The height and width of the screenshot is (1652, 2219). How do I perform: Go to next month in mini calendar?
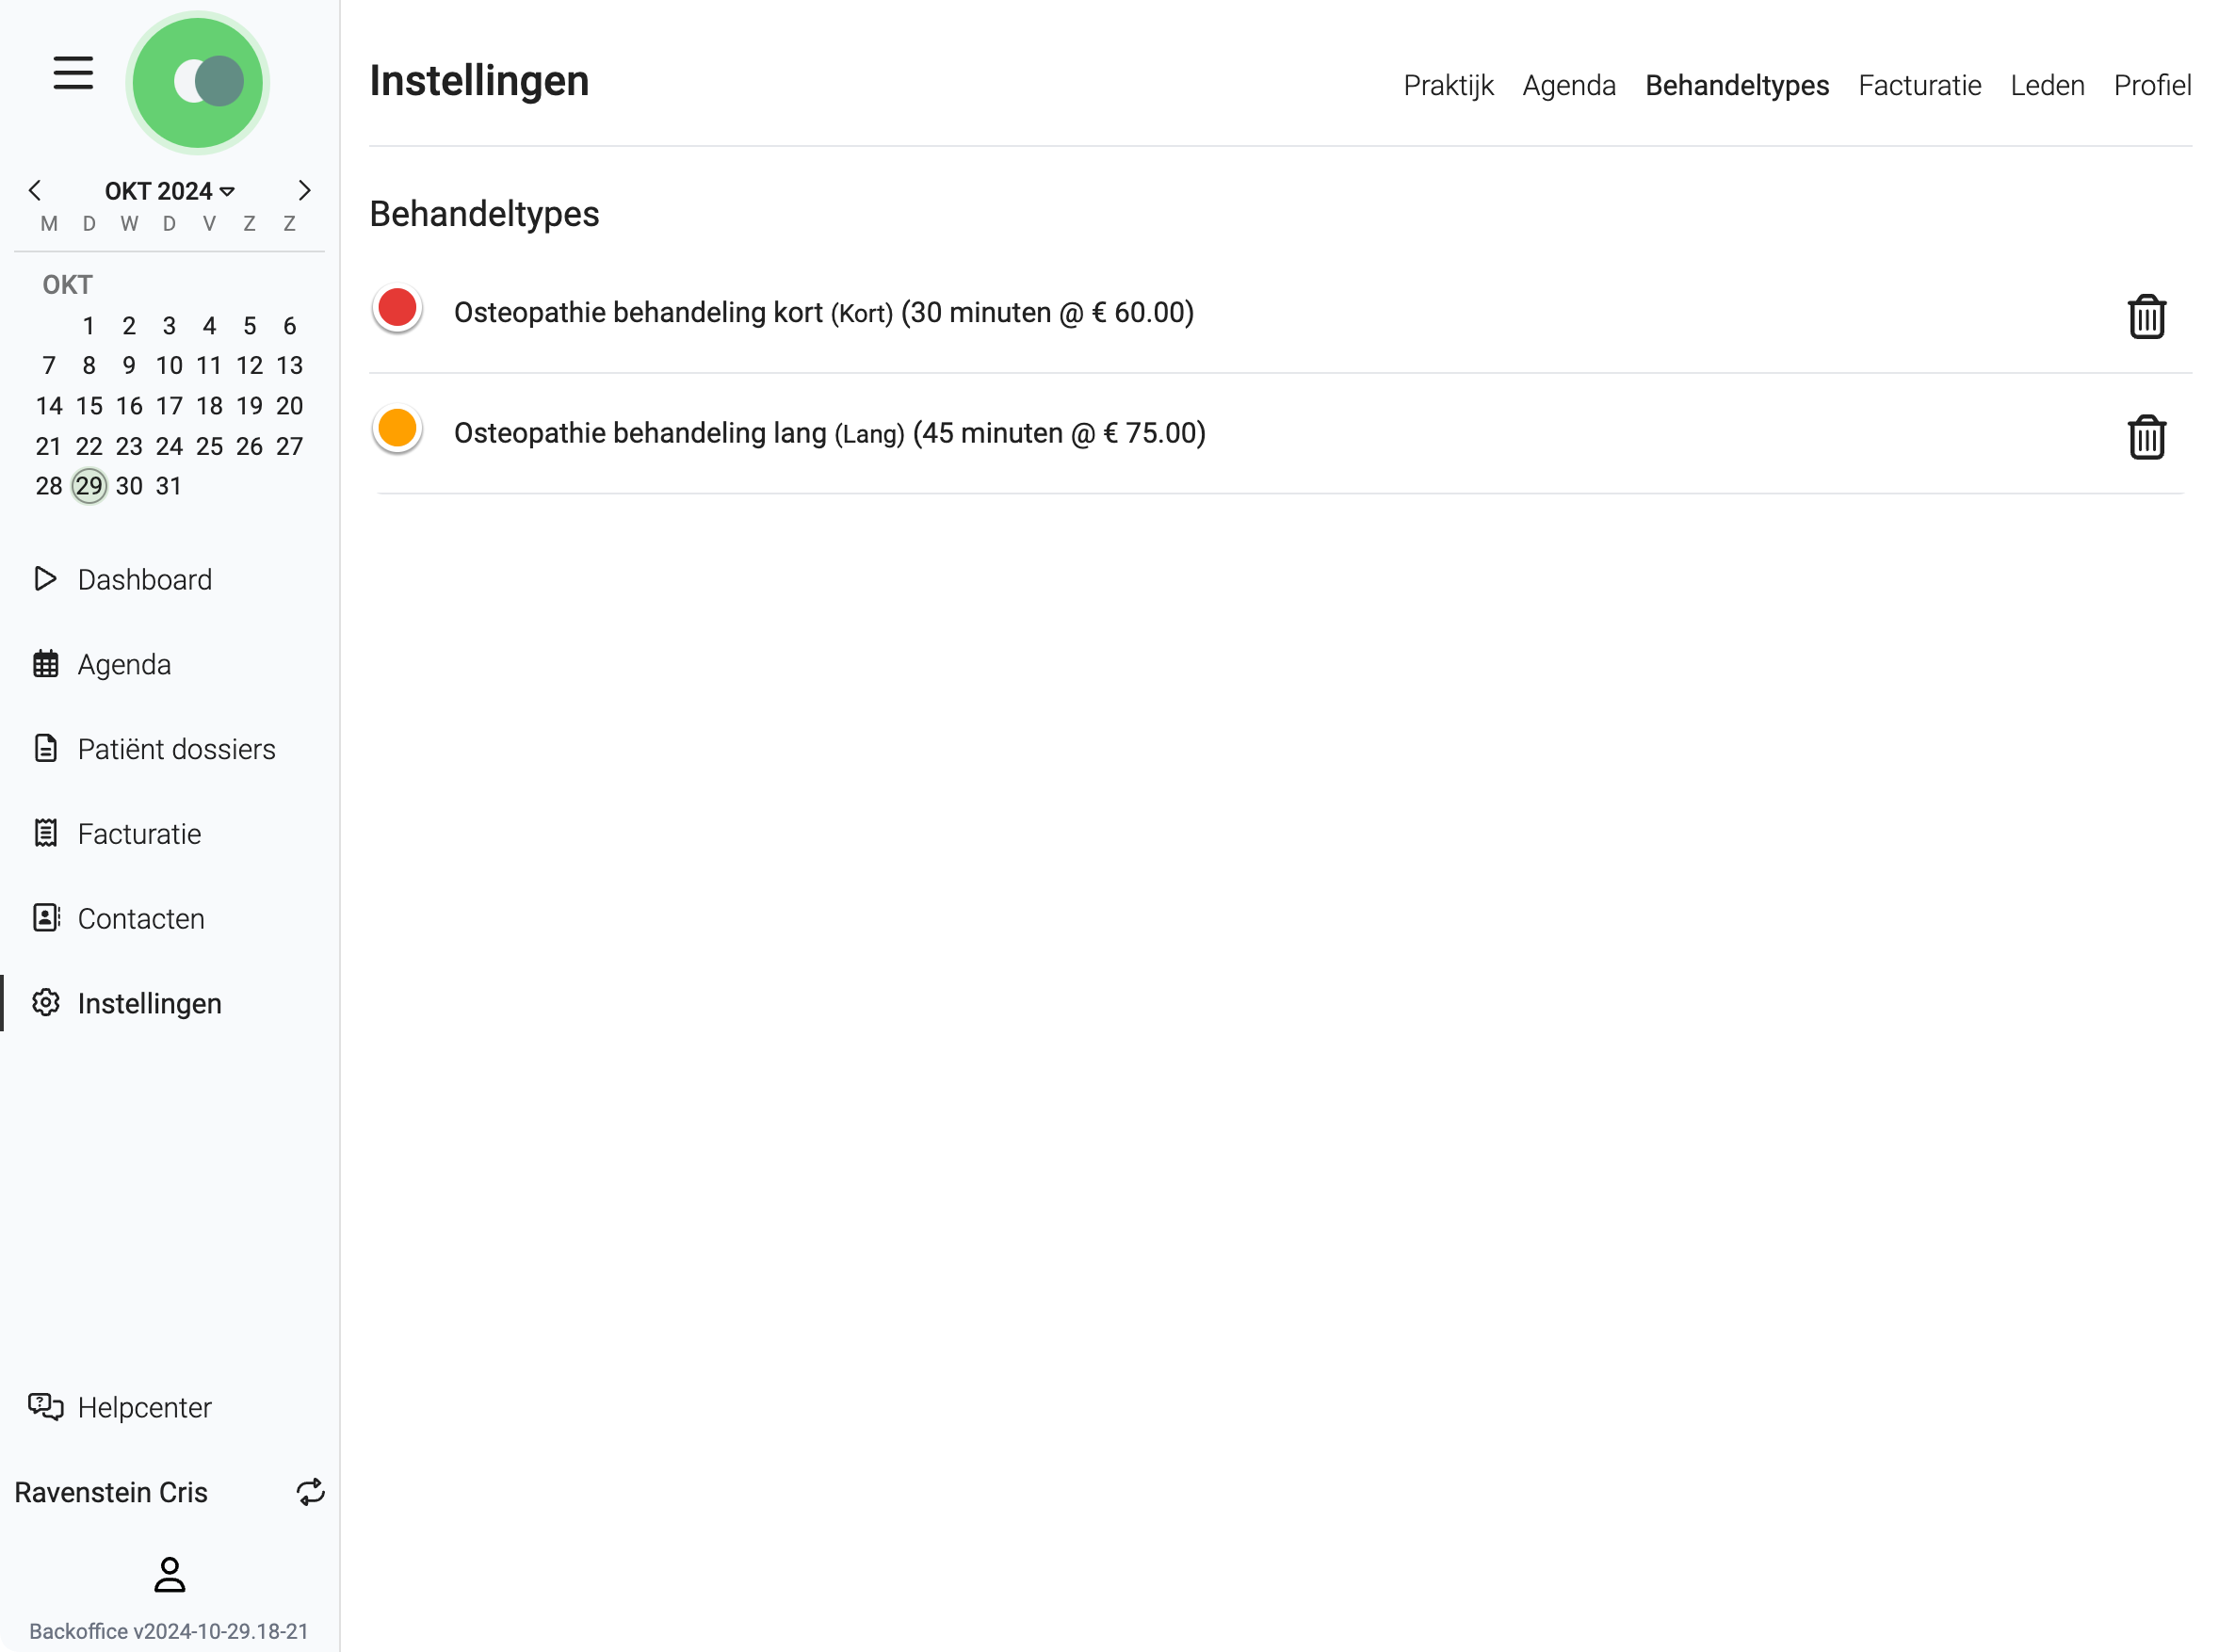coord(304,190)
